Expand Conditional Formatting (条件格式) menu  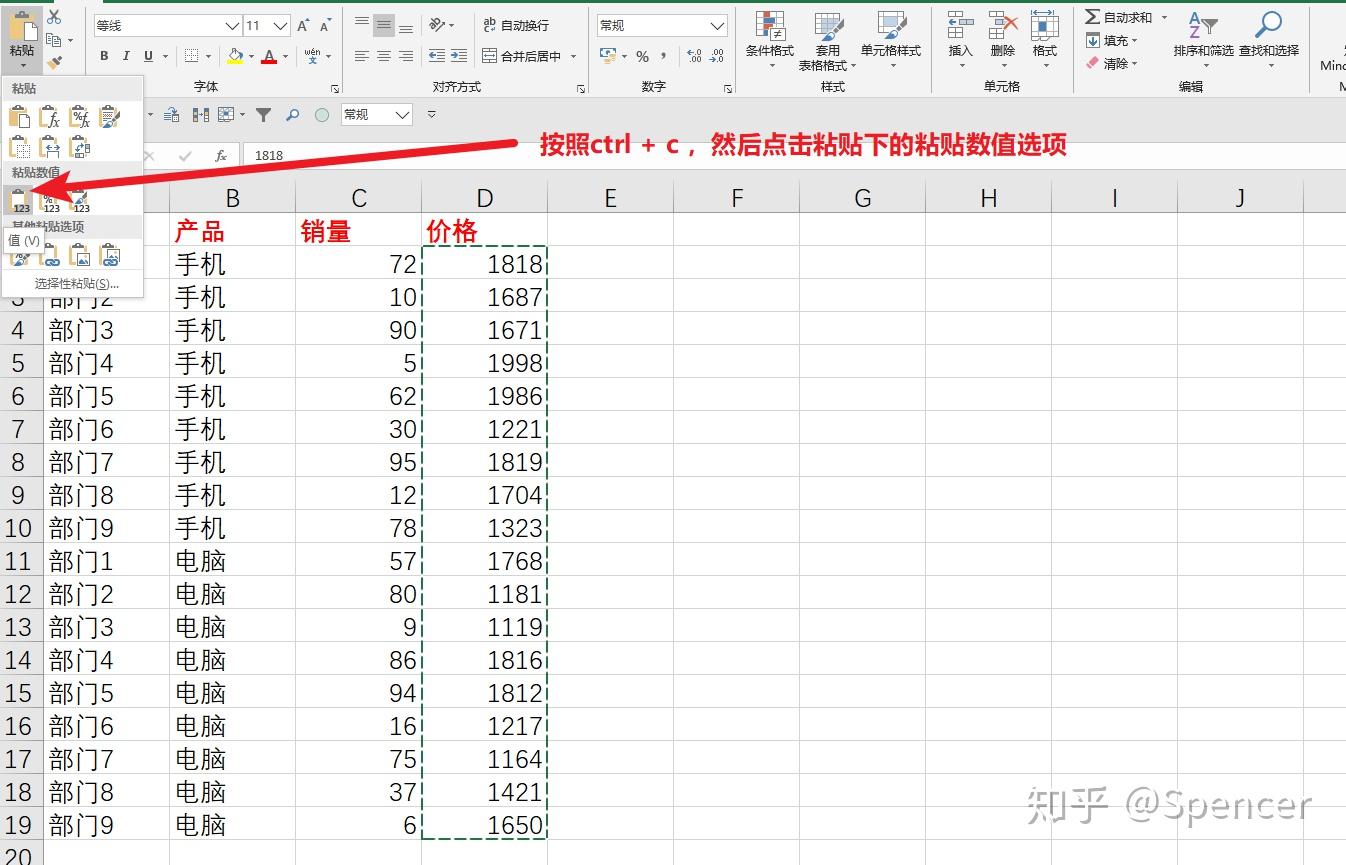[769, 41]
